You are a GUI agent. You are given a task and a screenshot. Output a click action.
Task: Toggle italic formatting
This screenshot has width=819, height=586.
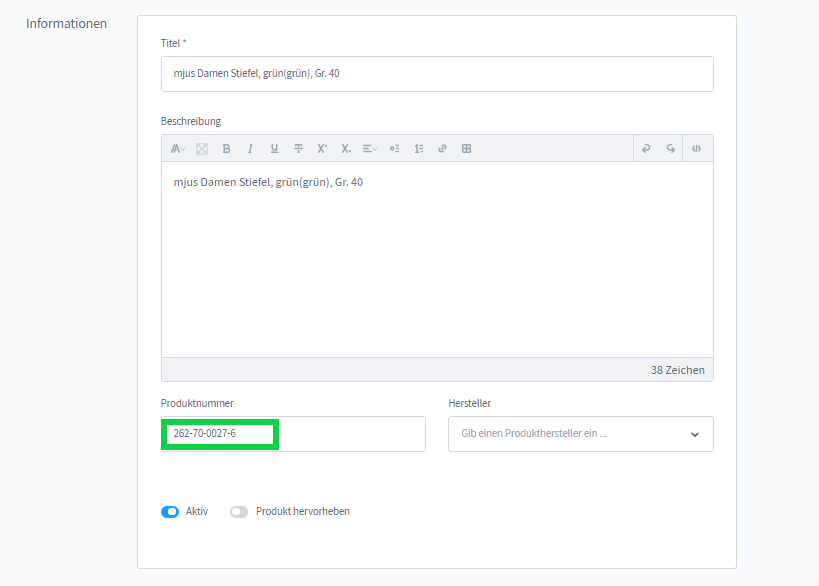[x=250, y=149]
